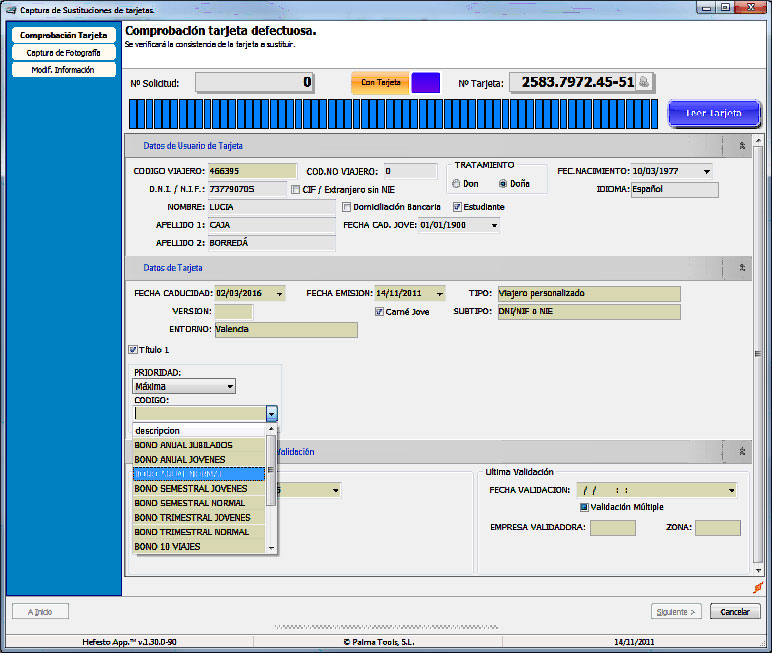Viewport: 772px width, 653px height.
Task: Switch to the Captura de Fotografía tab
Action: click(x=63, y=52)
